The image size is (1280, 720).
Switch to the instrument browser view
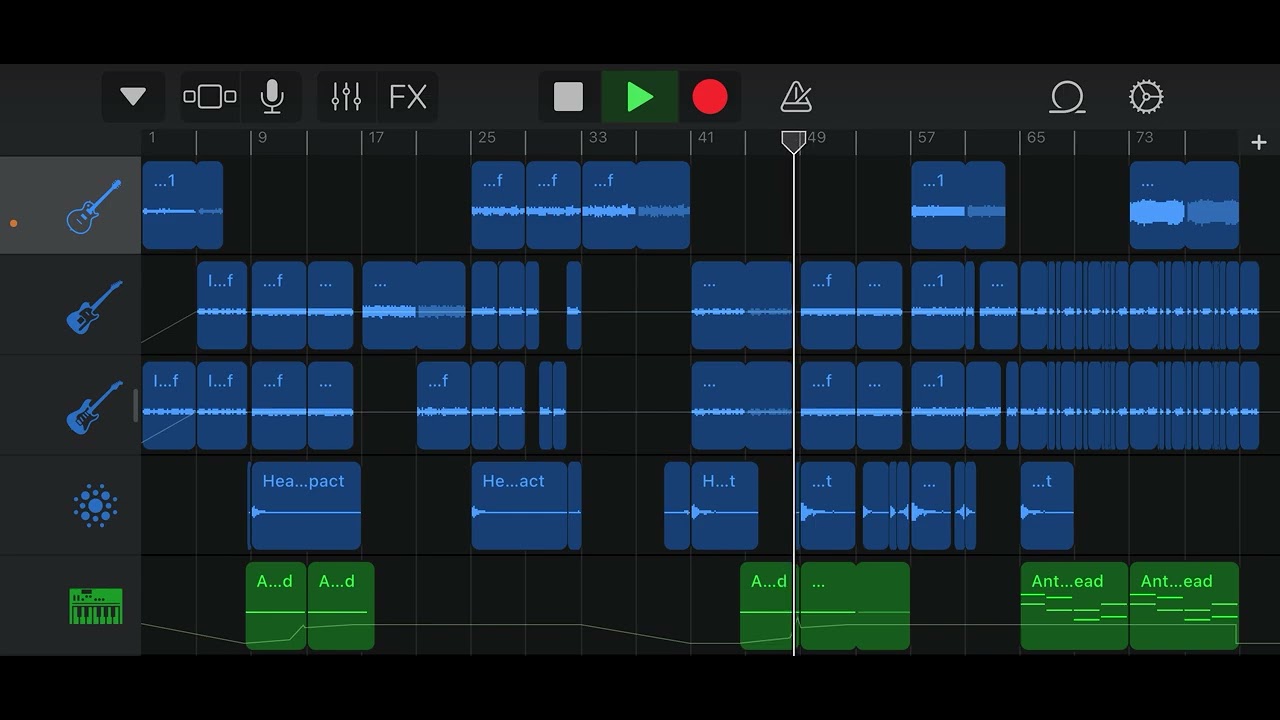210,97
